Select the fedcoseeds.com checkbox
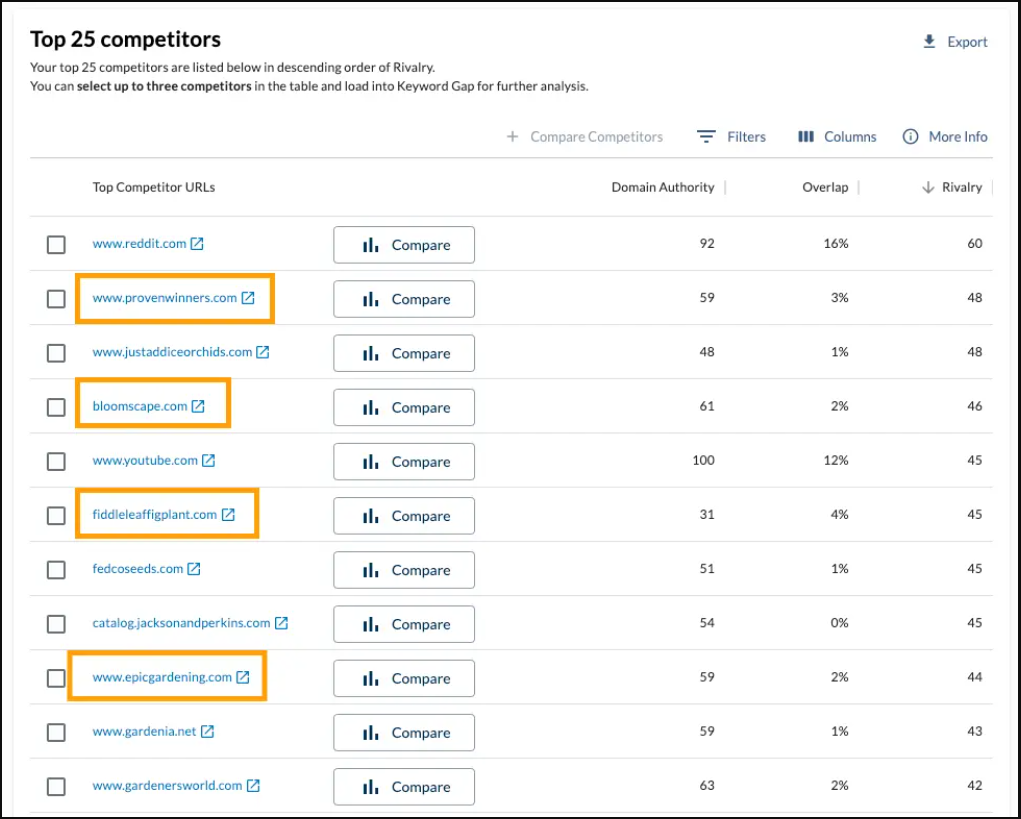 coord(56,570)
